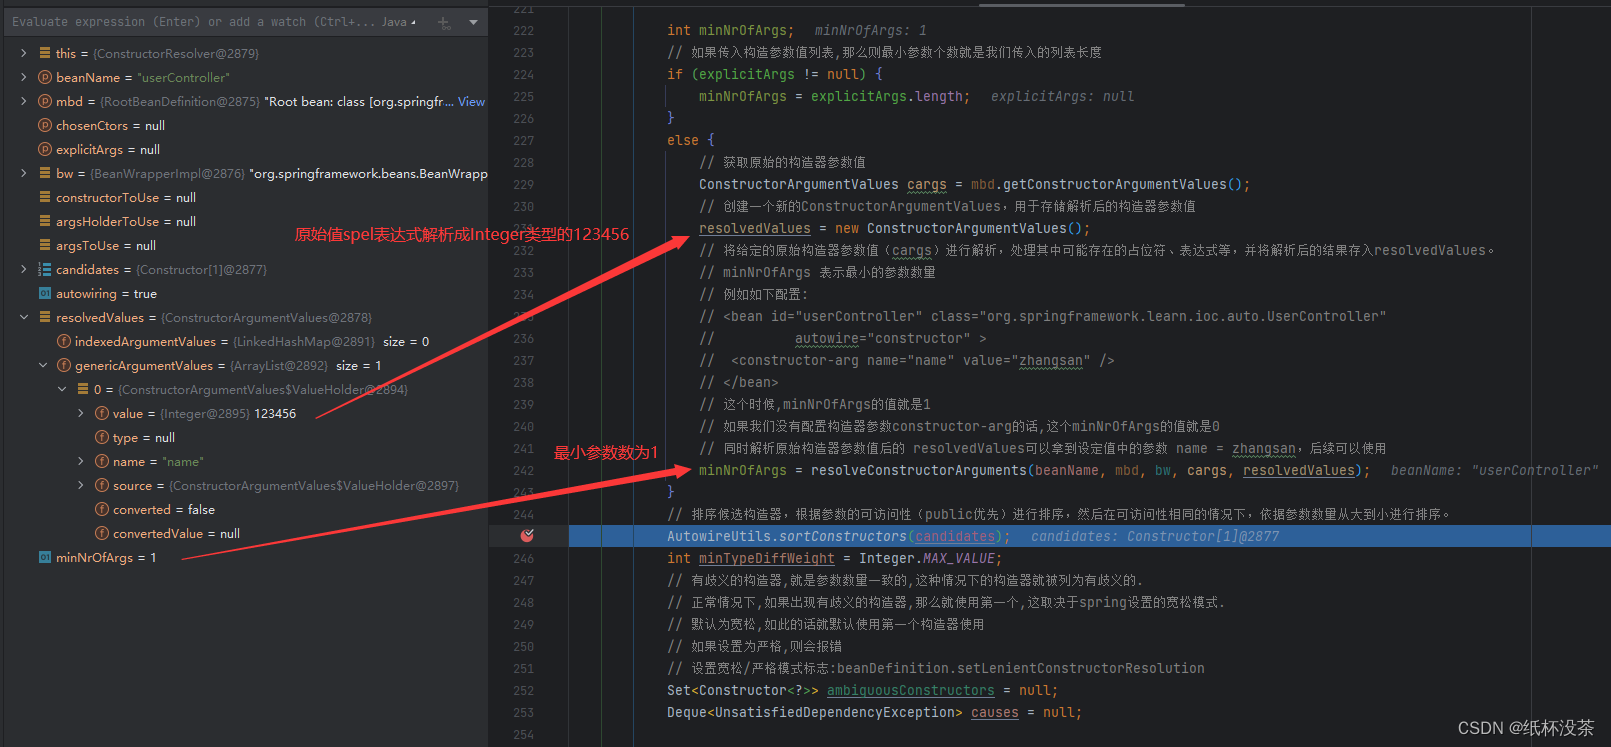This screenshot has height=747, width=1611.
Task: Click the add watch icon beside Java
Action: click(444, 22)
